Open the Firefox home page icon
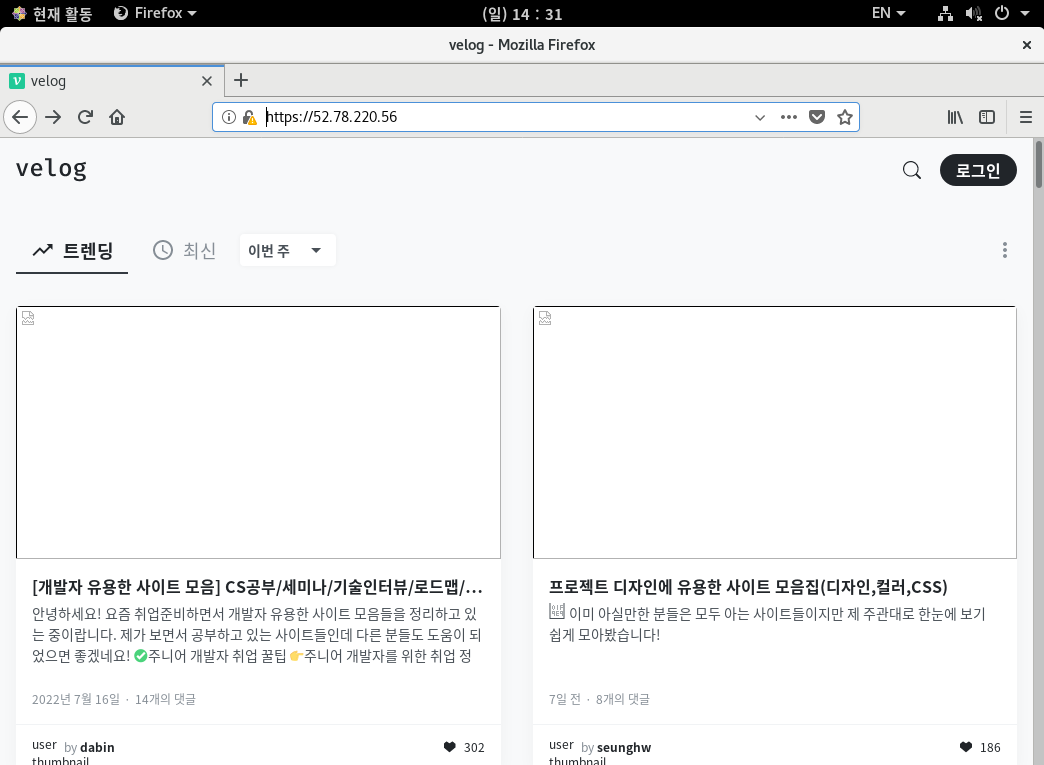 117,117
